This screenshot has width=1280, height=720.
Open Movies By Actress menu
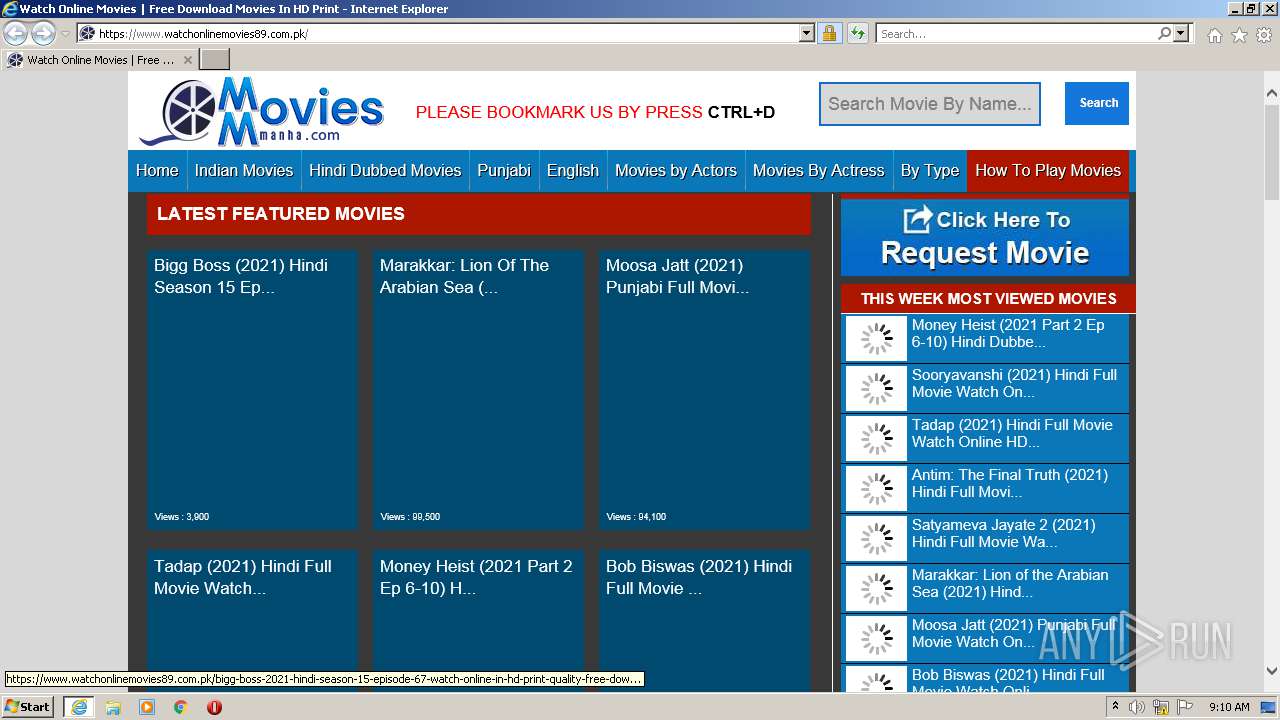[x=819, y=170]
